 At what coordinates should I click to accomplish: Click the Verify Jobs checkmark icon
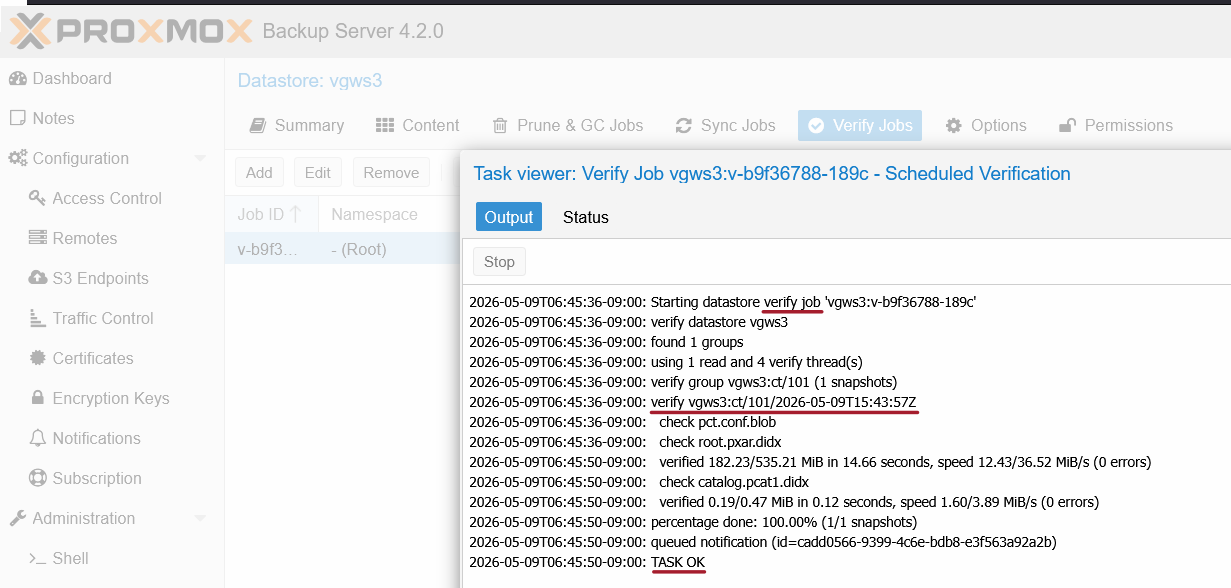816,125
